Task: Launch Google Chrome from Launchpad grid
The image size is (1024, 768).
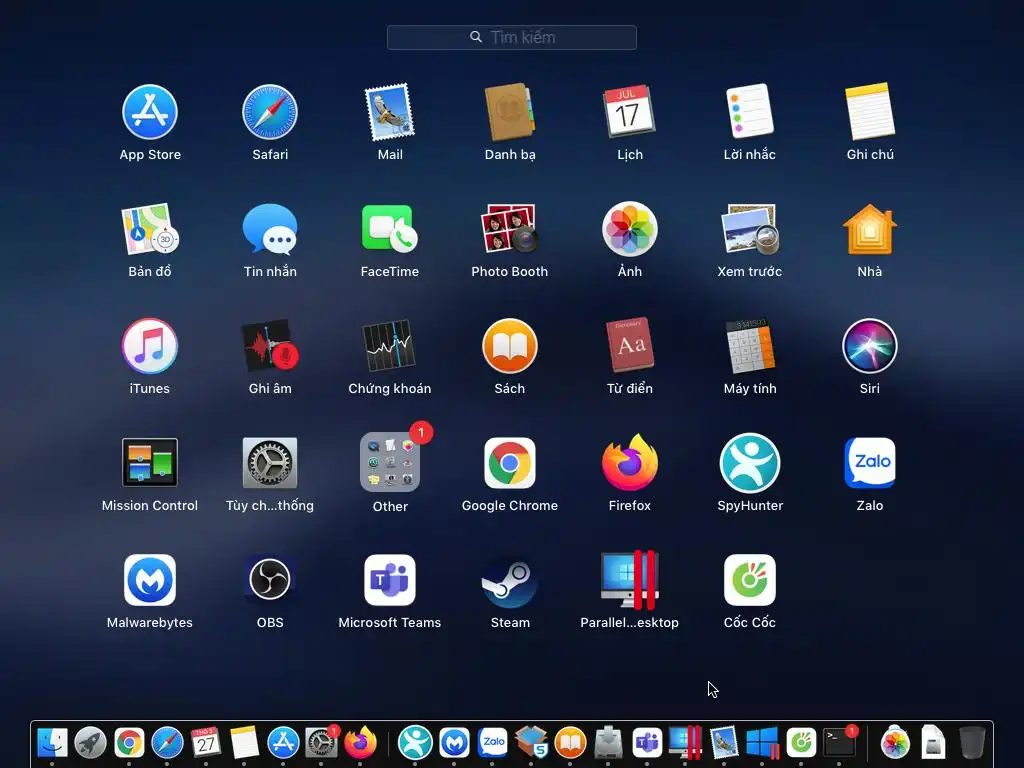Action: (x=509, y=463)
